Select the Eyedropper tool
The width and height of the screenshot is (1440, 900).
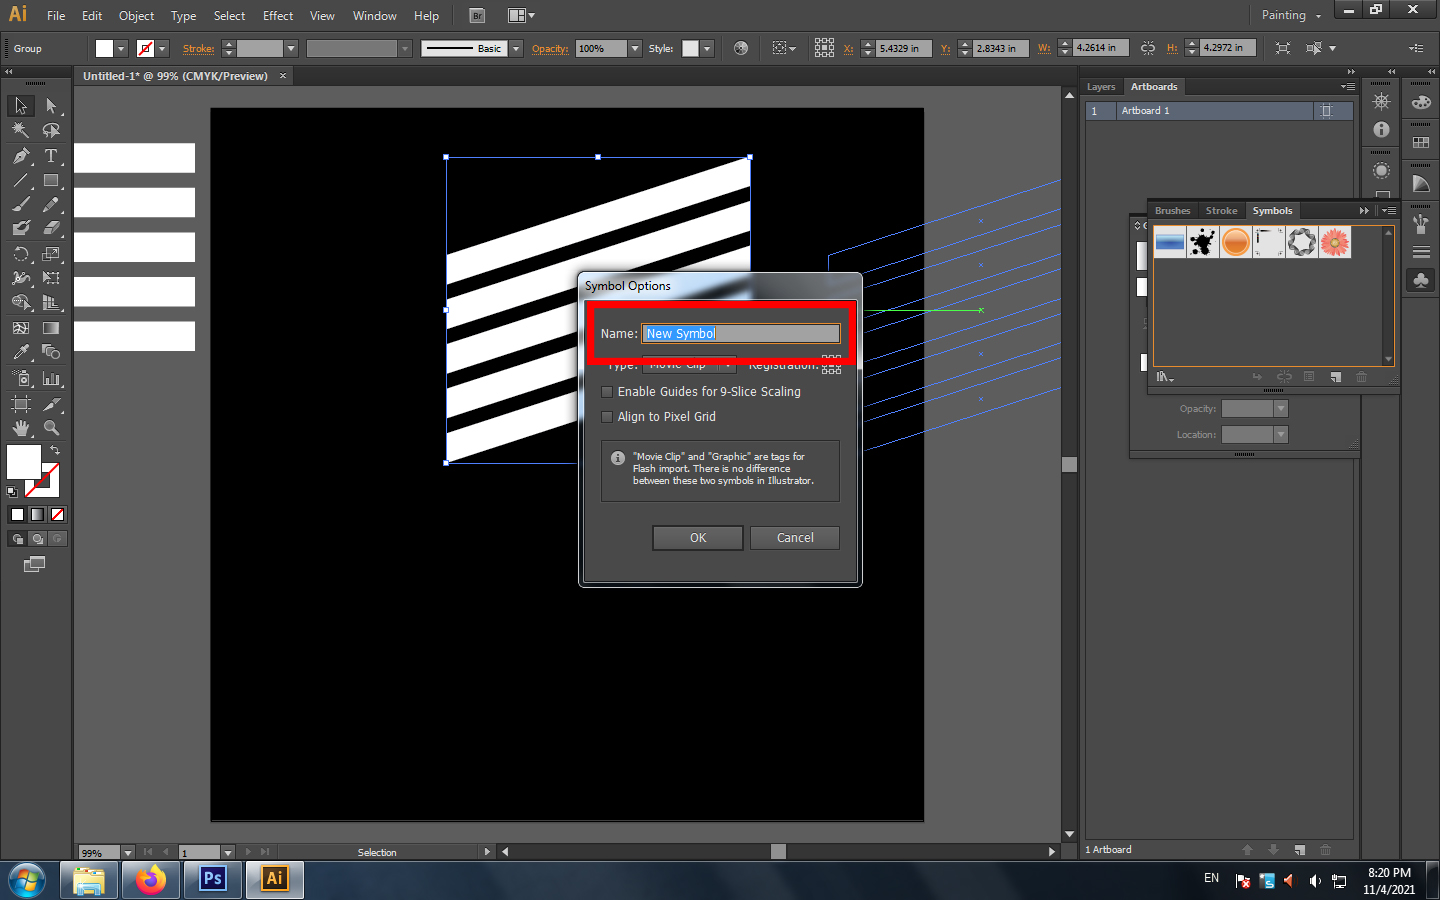21,352
